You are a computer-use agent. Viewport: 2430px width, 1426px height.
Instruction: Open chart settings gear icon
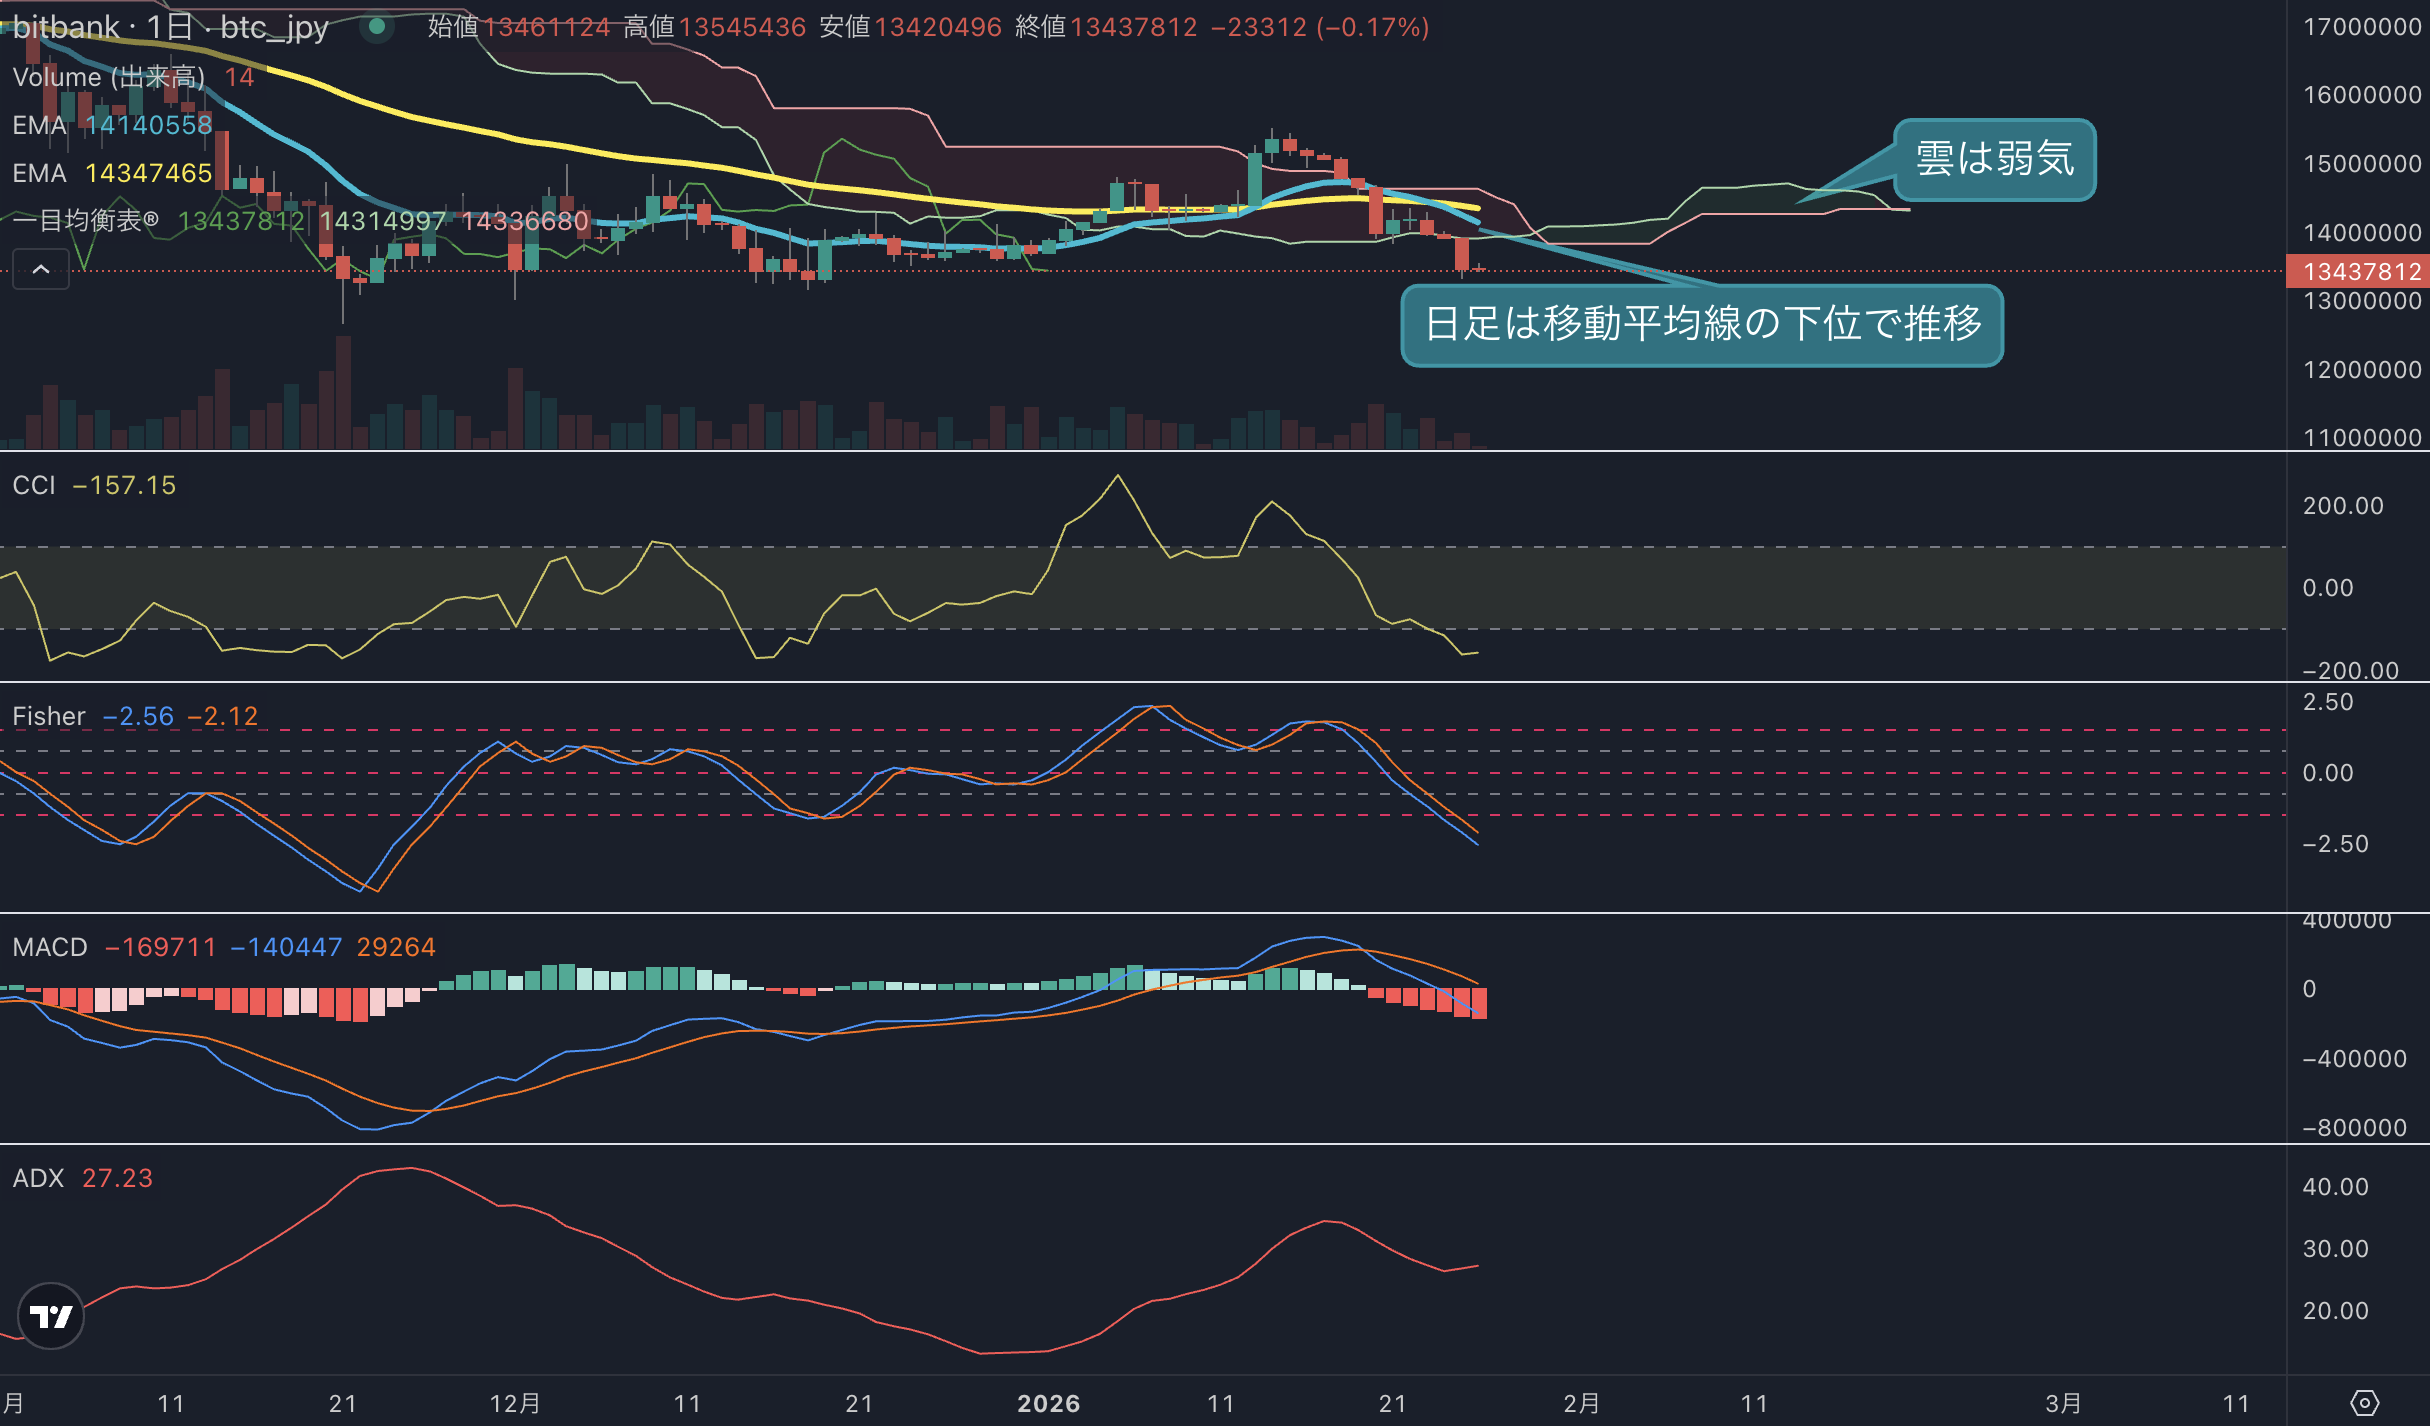click(2364, 1403)
